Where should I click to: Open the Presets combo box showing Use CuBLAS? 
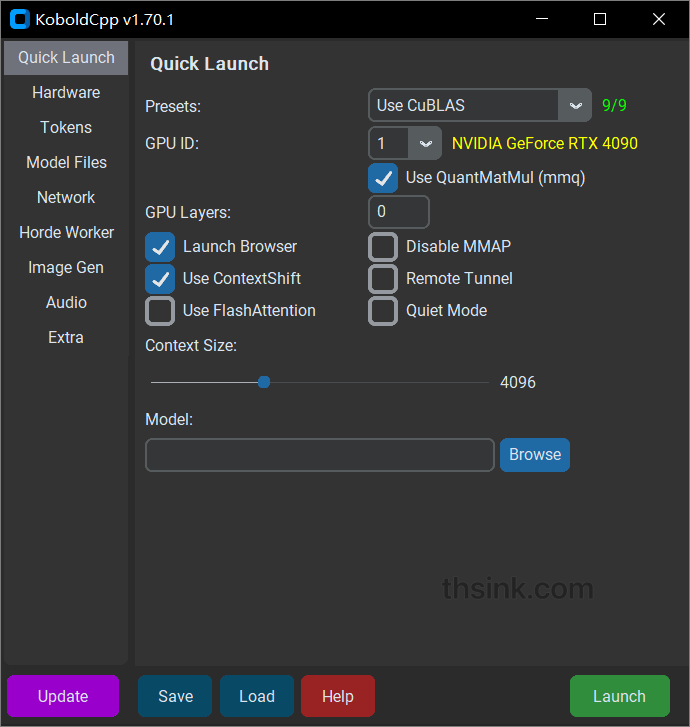point(480,105)
